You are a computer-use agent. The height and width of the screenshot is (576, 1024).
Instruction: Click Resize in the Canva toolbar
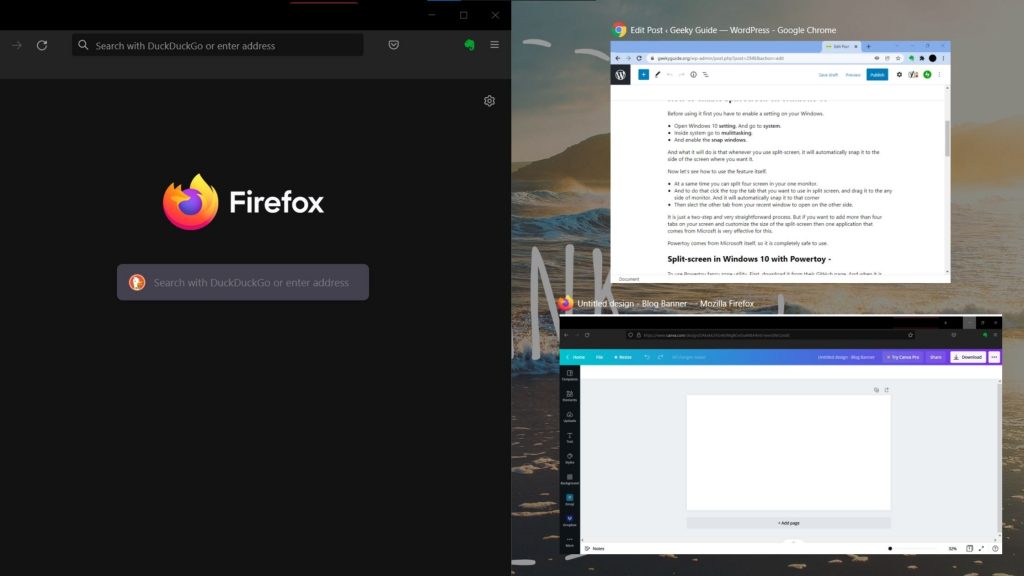[x=623, y=357]
